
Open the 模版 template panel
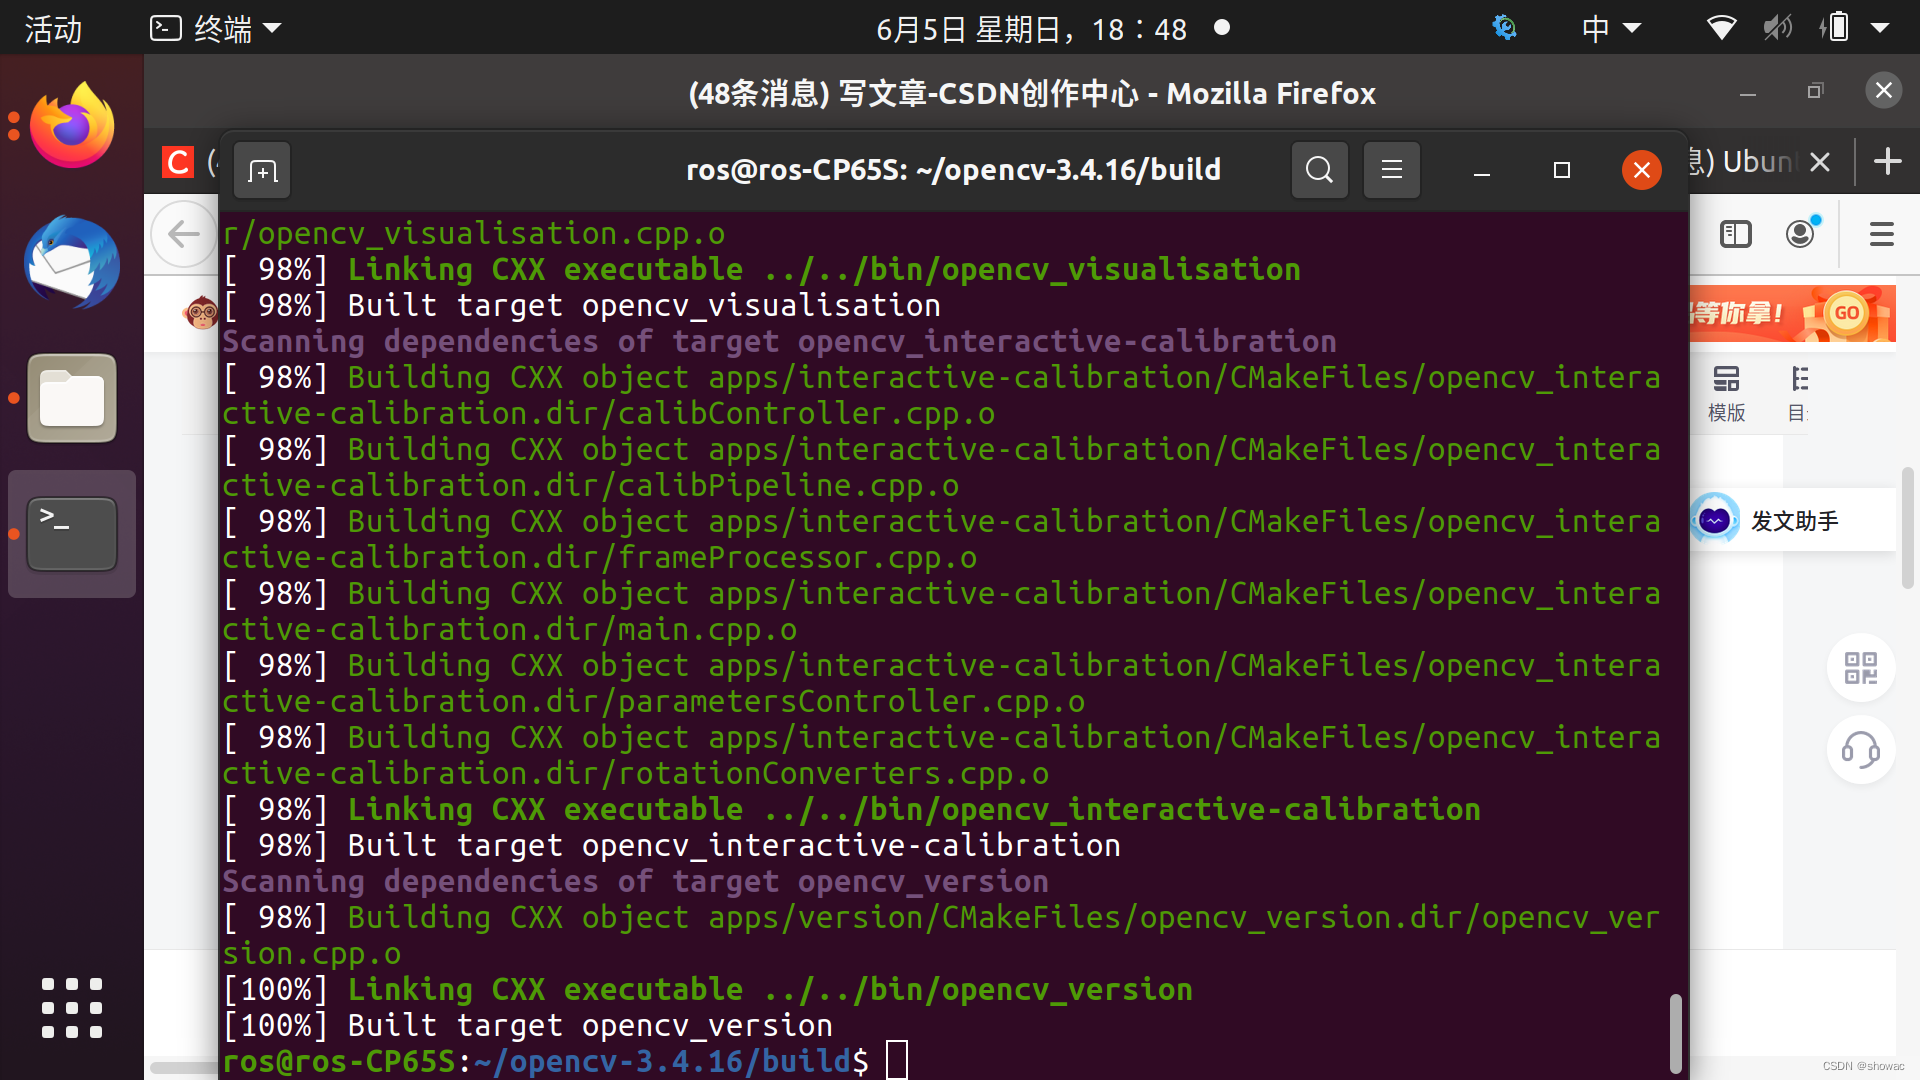1727,393
